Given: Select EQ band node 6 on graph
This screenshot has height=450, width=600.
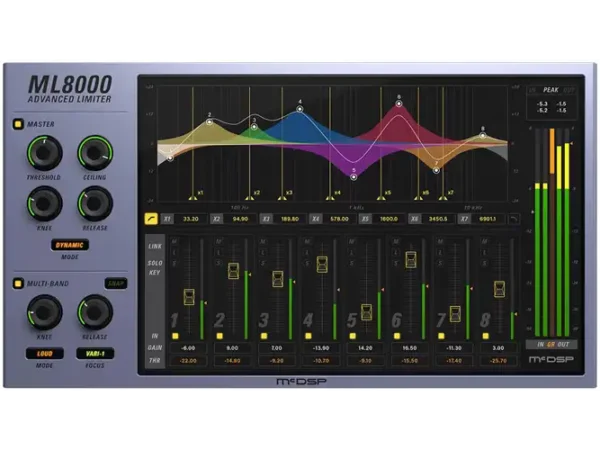Looking at the screenshot, I should click(399, 104).
